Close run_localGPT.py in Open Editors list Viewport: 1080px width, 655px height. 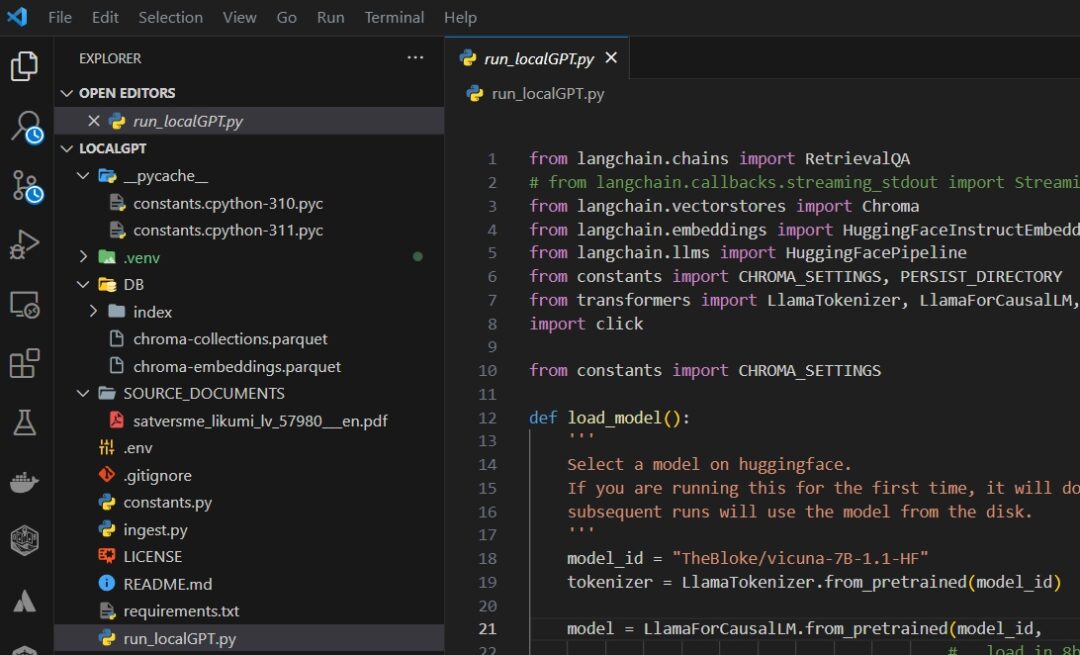pyautogui.click(x=94, y=121)
